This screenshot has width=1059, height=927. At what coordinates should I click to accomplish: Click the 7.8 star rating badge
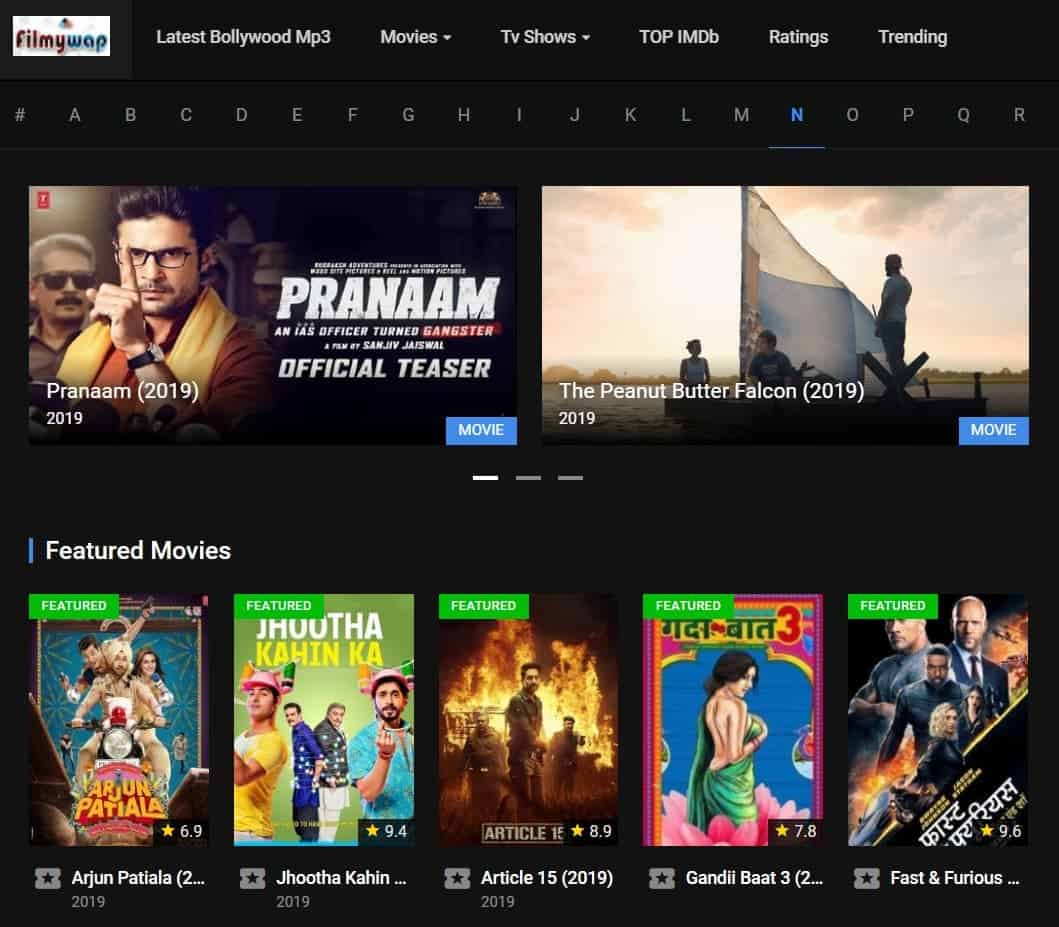pyautogui.click(x=796, y=831)
